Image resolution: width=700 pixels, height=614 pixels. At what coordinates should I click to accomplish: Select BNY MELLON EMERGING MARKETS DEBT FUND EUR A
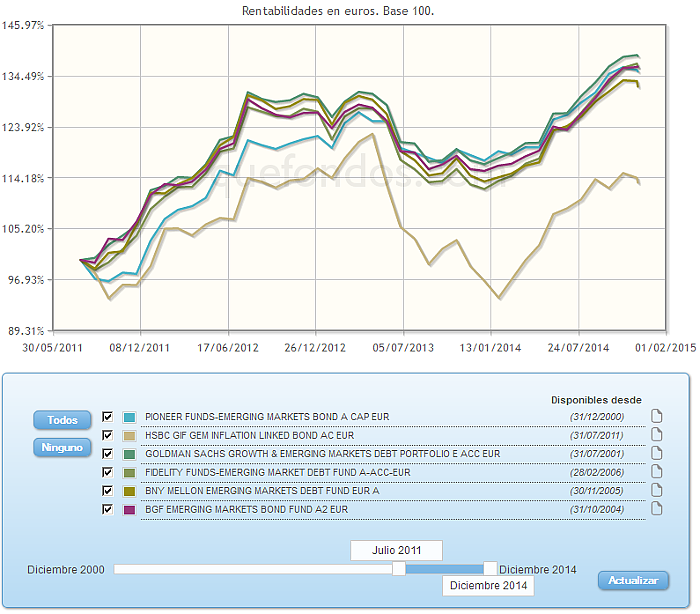point(262,491)
